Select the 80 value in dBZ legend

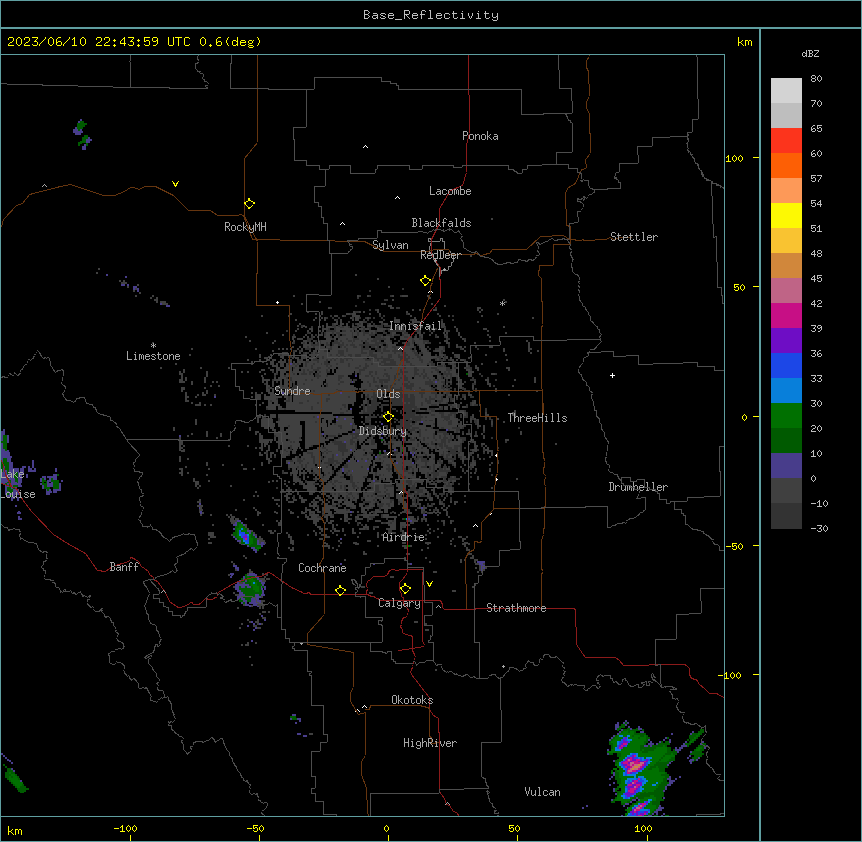point(816,79)
